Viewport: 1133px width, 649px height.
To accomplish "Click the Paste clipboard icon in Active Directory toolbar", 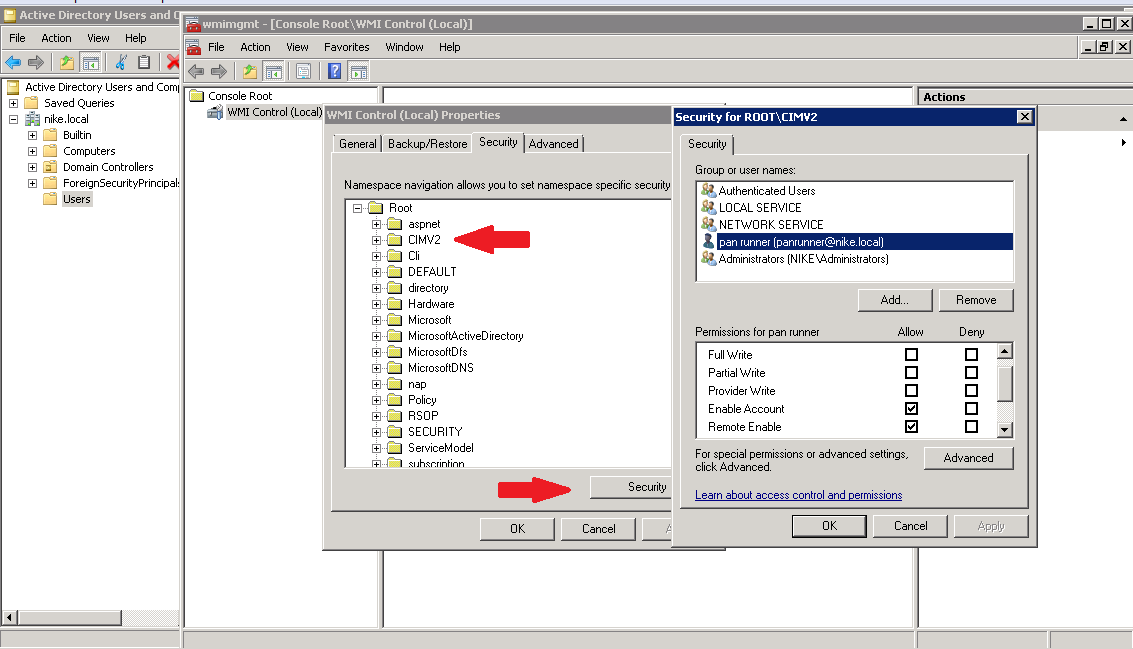I will pyautogui.click(x=144, y=62).
